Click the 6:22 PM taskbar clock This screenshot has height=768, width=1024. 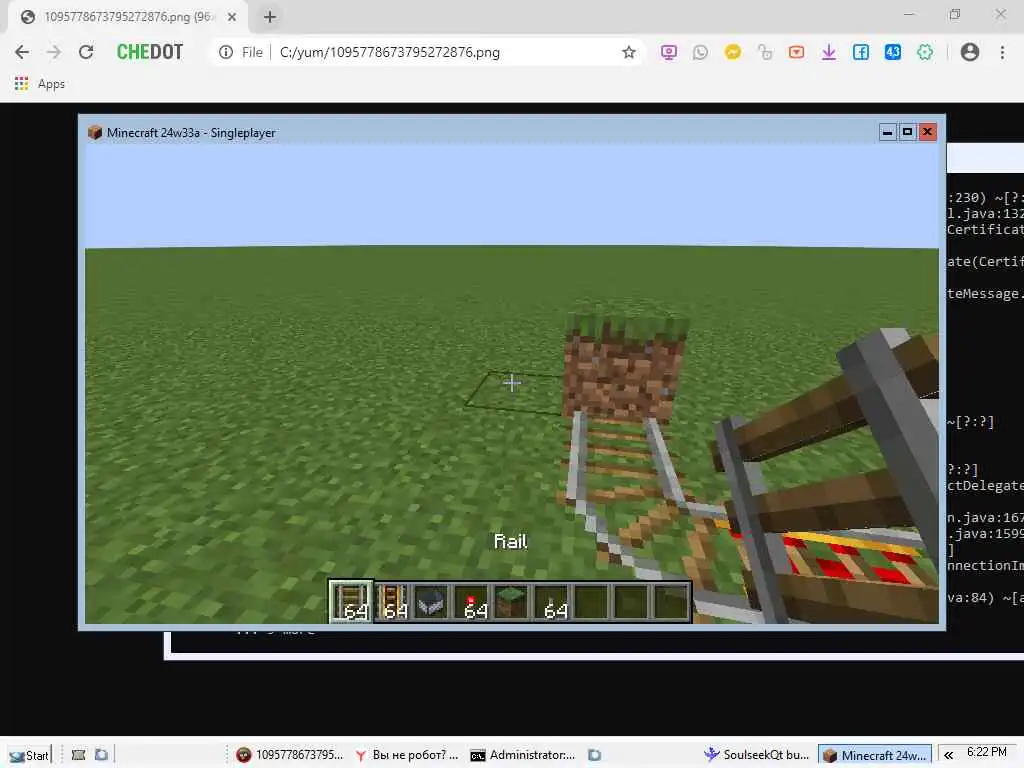987,752
